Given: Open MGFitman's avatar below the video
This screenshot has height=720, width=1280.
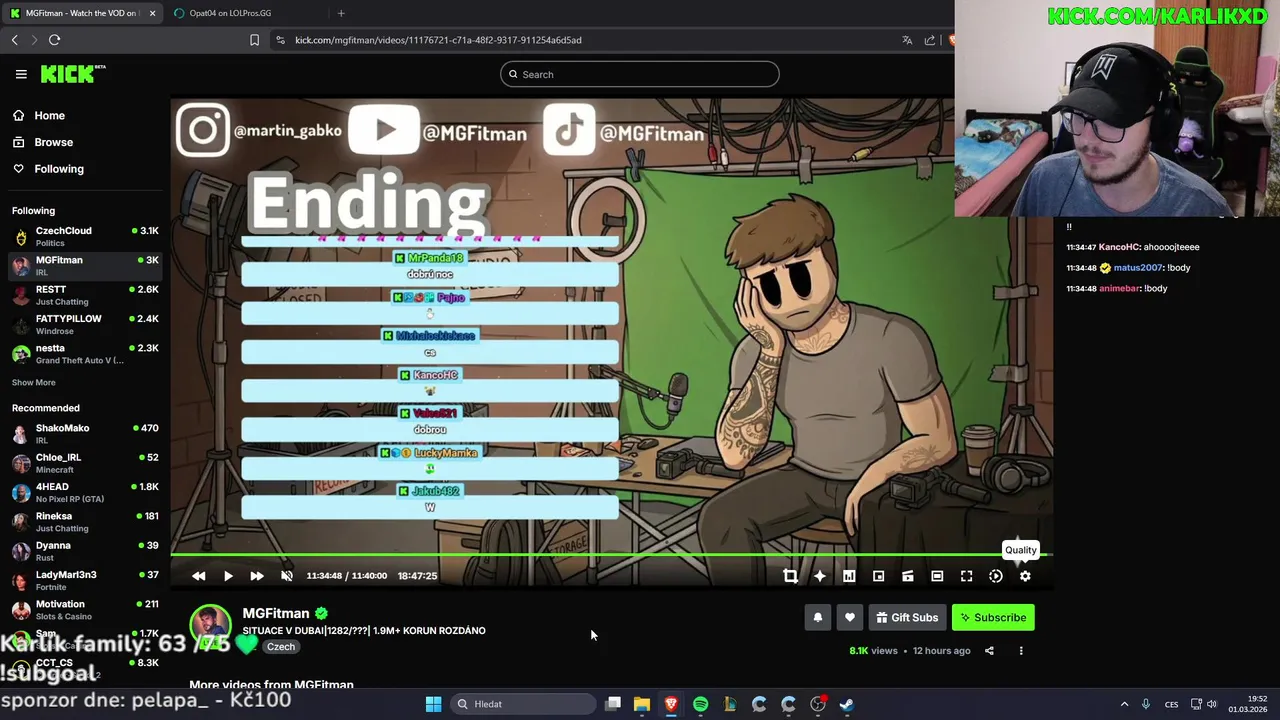Looking at the screenshot, I should 211,626.
